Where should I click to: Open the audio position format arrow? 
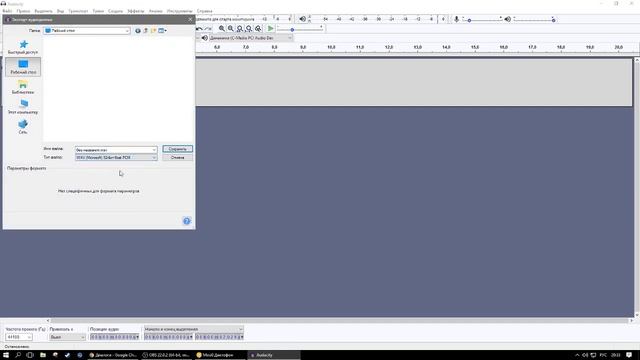click(x=138, y=337)
